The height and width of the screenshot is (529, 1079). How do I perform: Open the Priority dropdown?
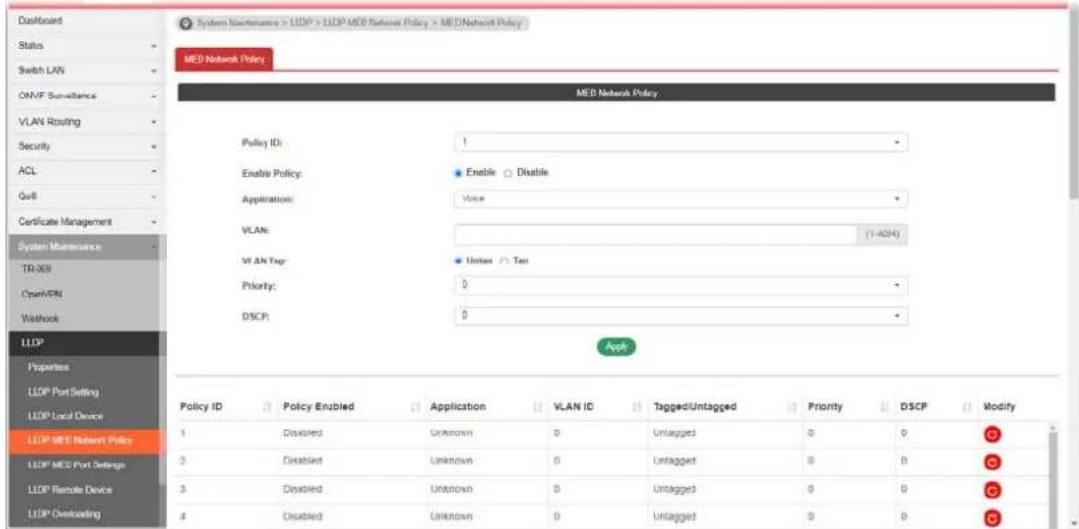click(681, 285)
